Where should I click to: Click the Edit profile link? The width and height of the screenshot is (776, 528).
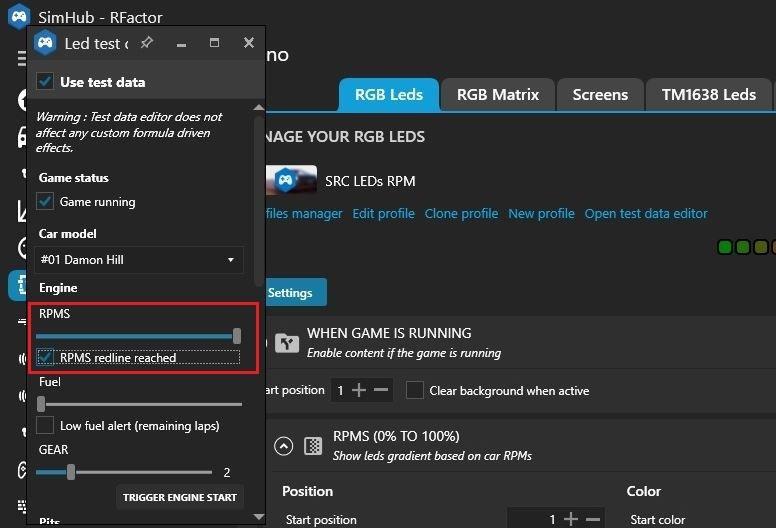(384, 213)
